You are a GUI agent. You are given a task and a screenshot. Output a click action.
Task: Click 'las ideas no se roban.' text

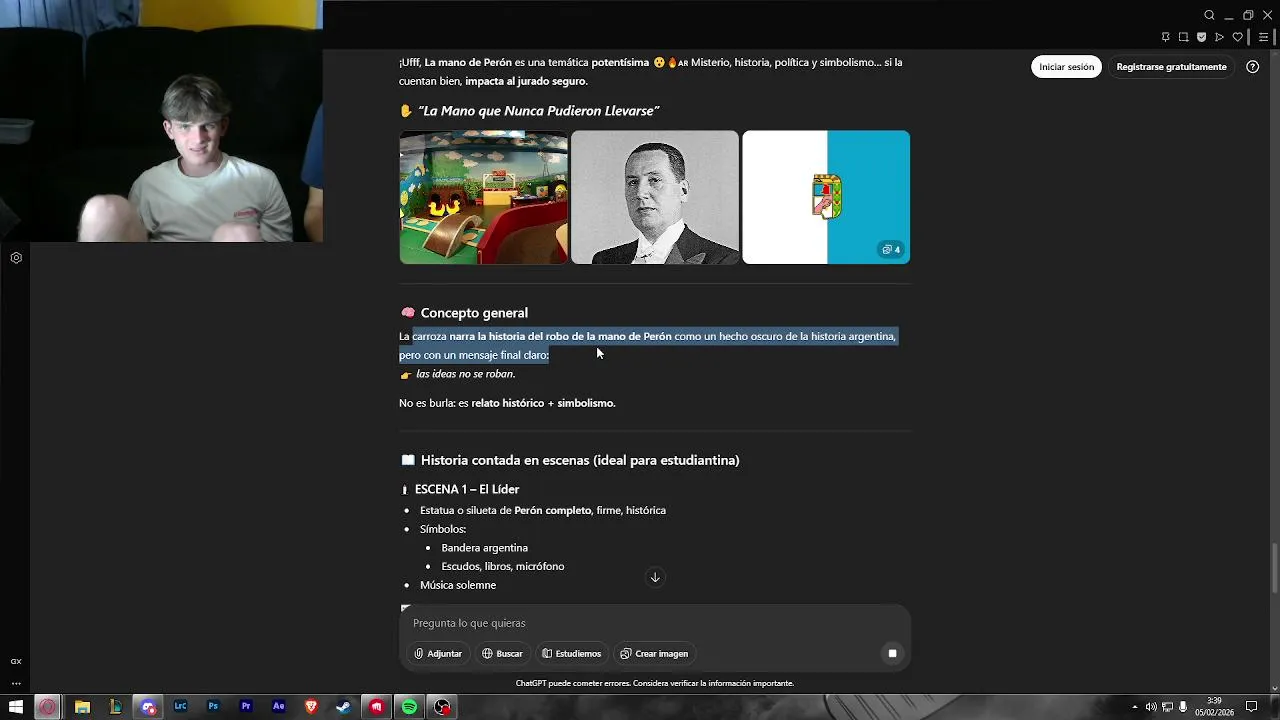click(x=465, y=374)
